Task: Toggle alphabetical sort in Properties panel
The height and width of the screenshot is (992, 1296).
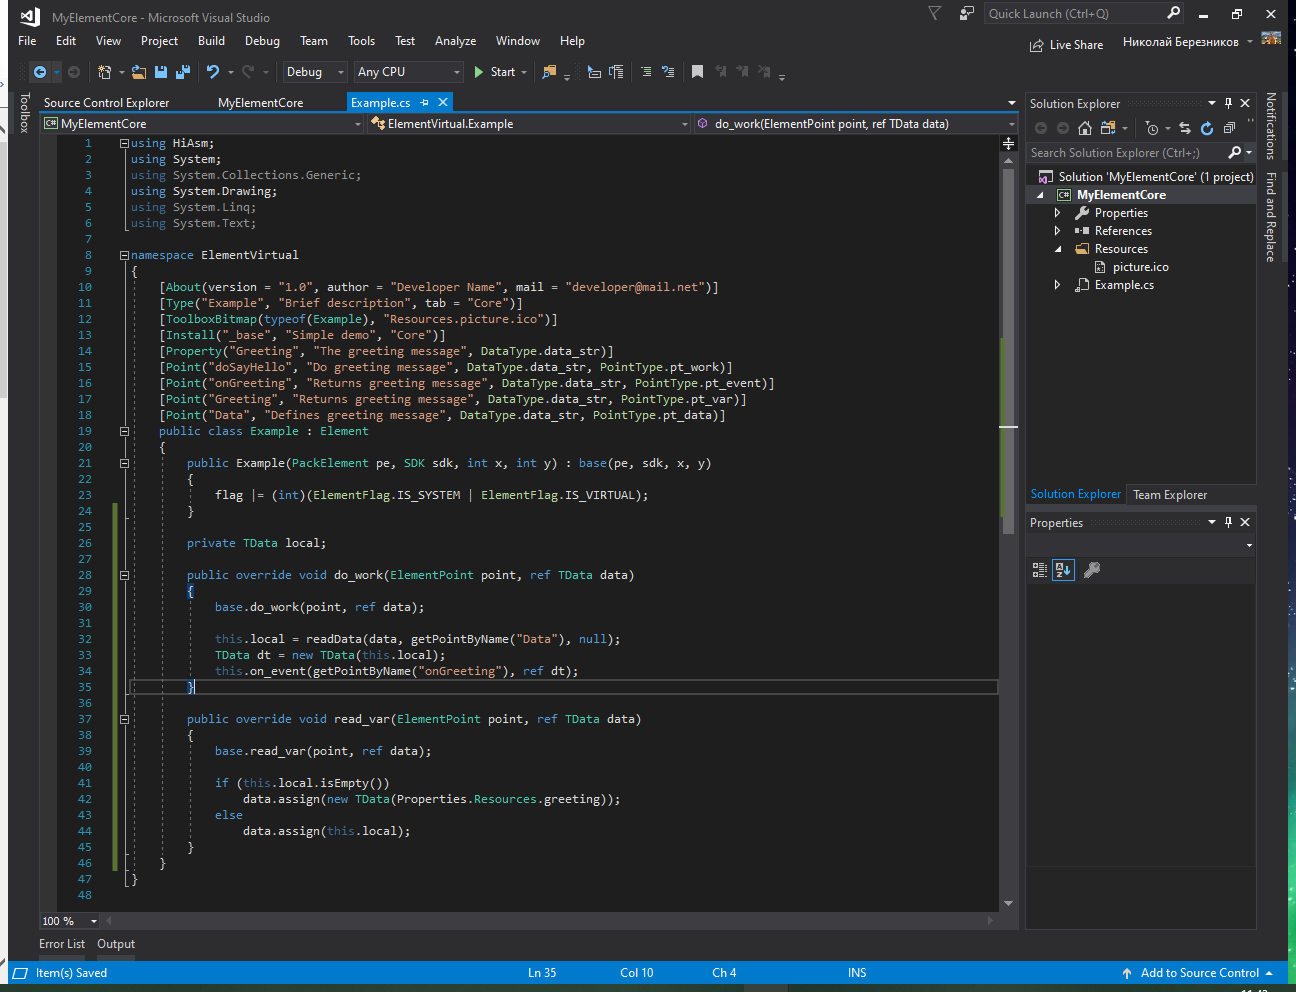Action: pyautogui.click(x=1063, y=570)
